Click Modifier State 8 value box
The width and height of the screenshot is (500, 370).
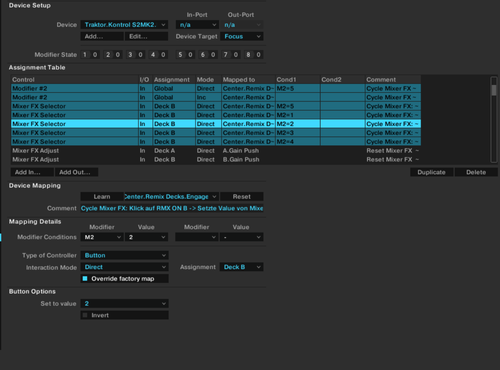(x=258, y=55)
